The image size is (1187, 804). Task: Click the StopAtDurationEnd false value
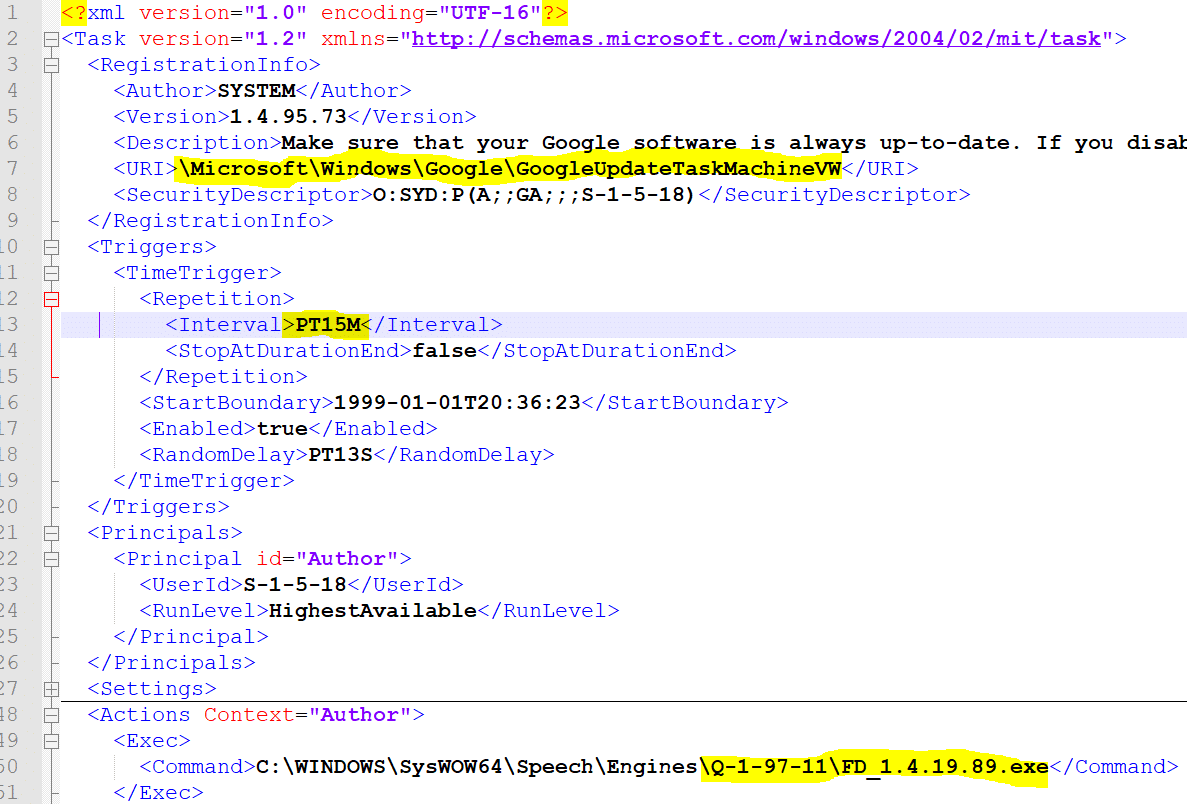[444, 351]
